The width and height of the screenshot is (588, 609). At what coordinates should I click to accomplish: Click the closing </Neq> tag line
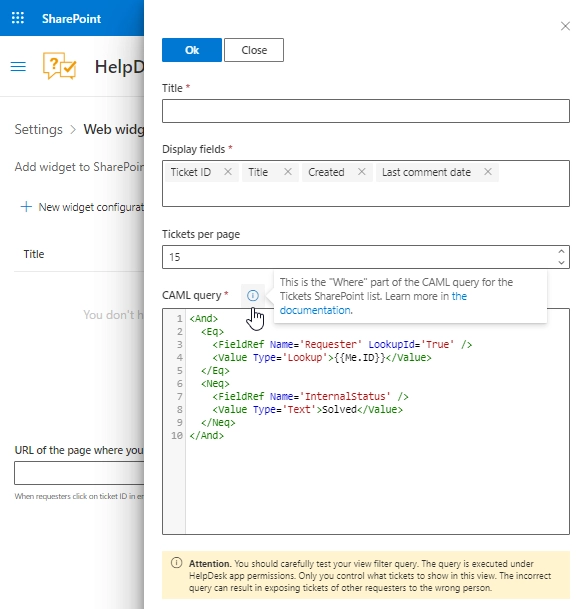[218, 423]
